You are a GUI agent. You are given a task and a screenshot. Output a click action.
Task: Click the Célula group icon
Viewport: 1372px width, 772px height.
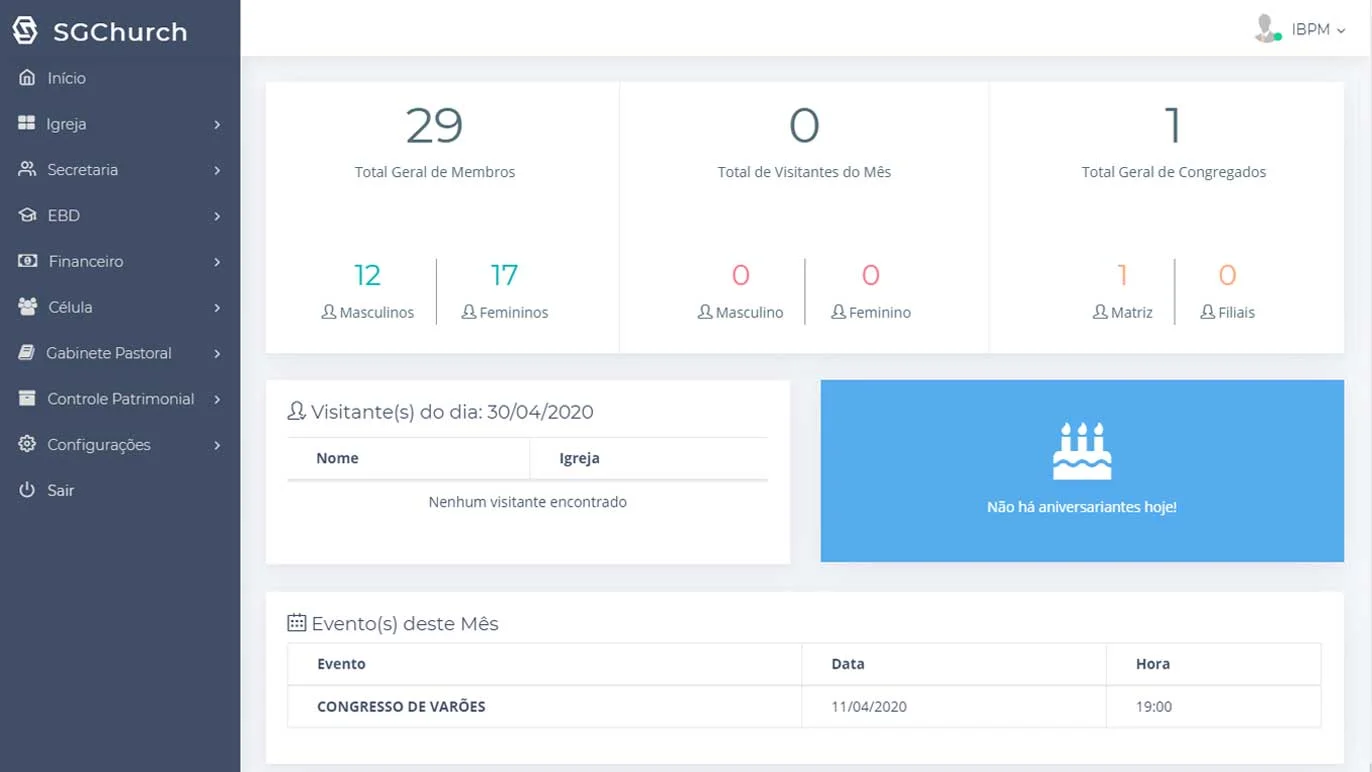(x=27, y=307)
